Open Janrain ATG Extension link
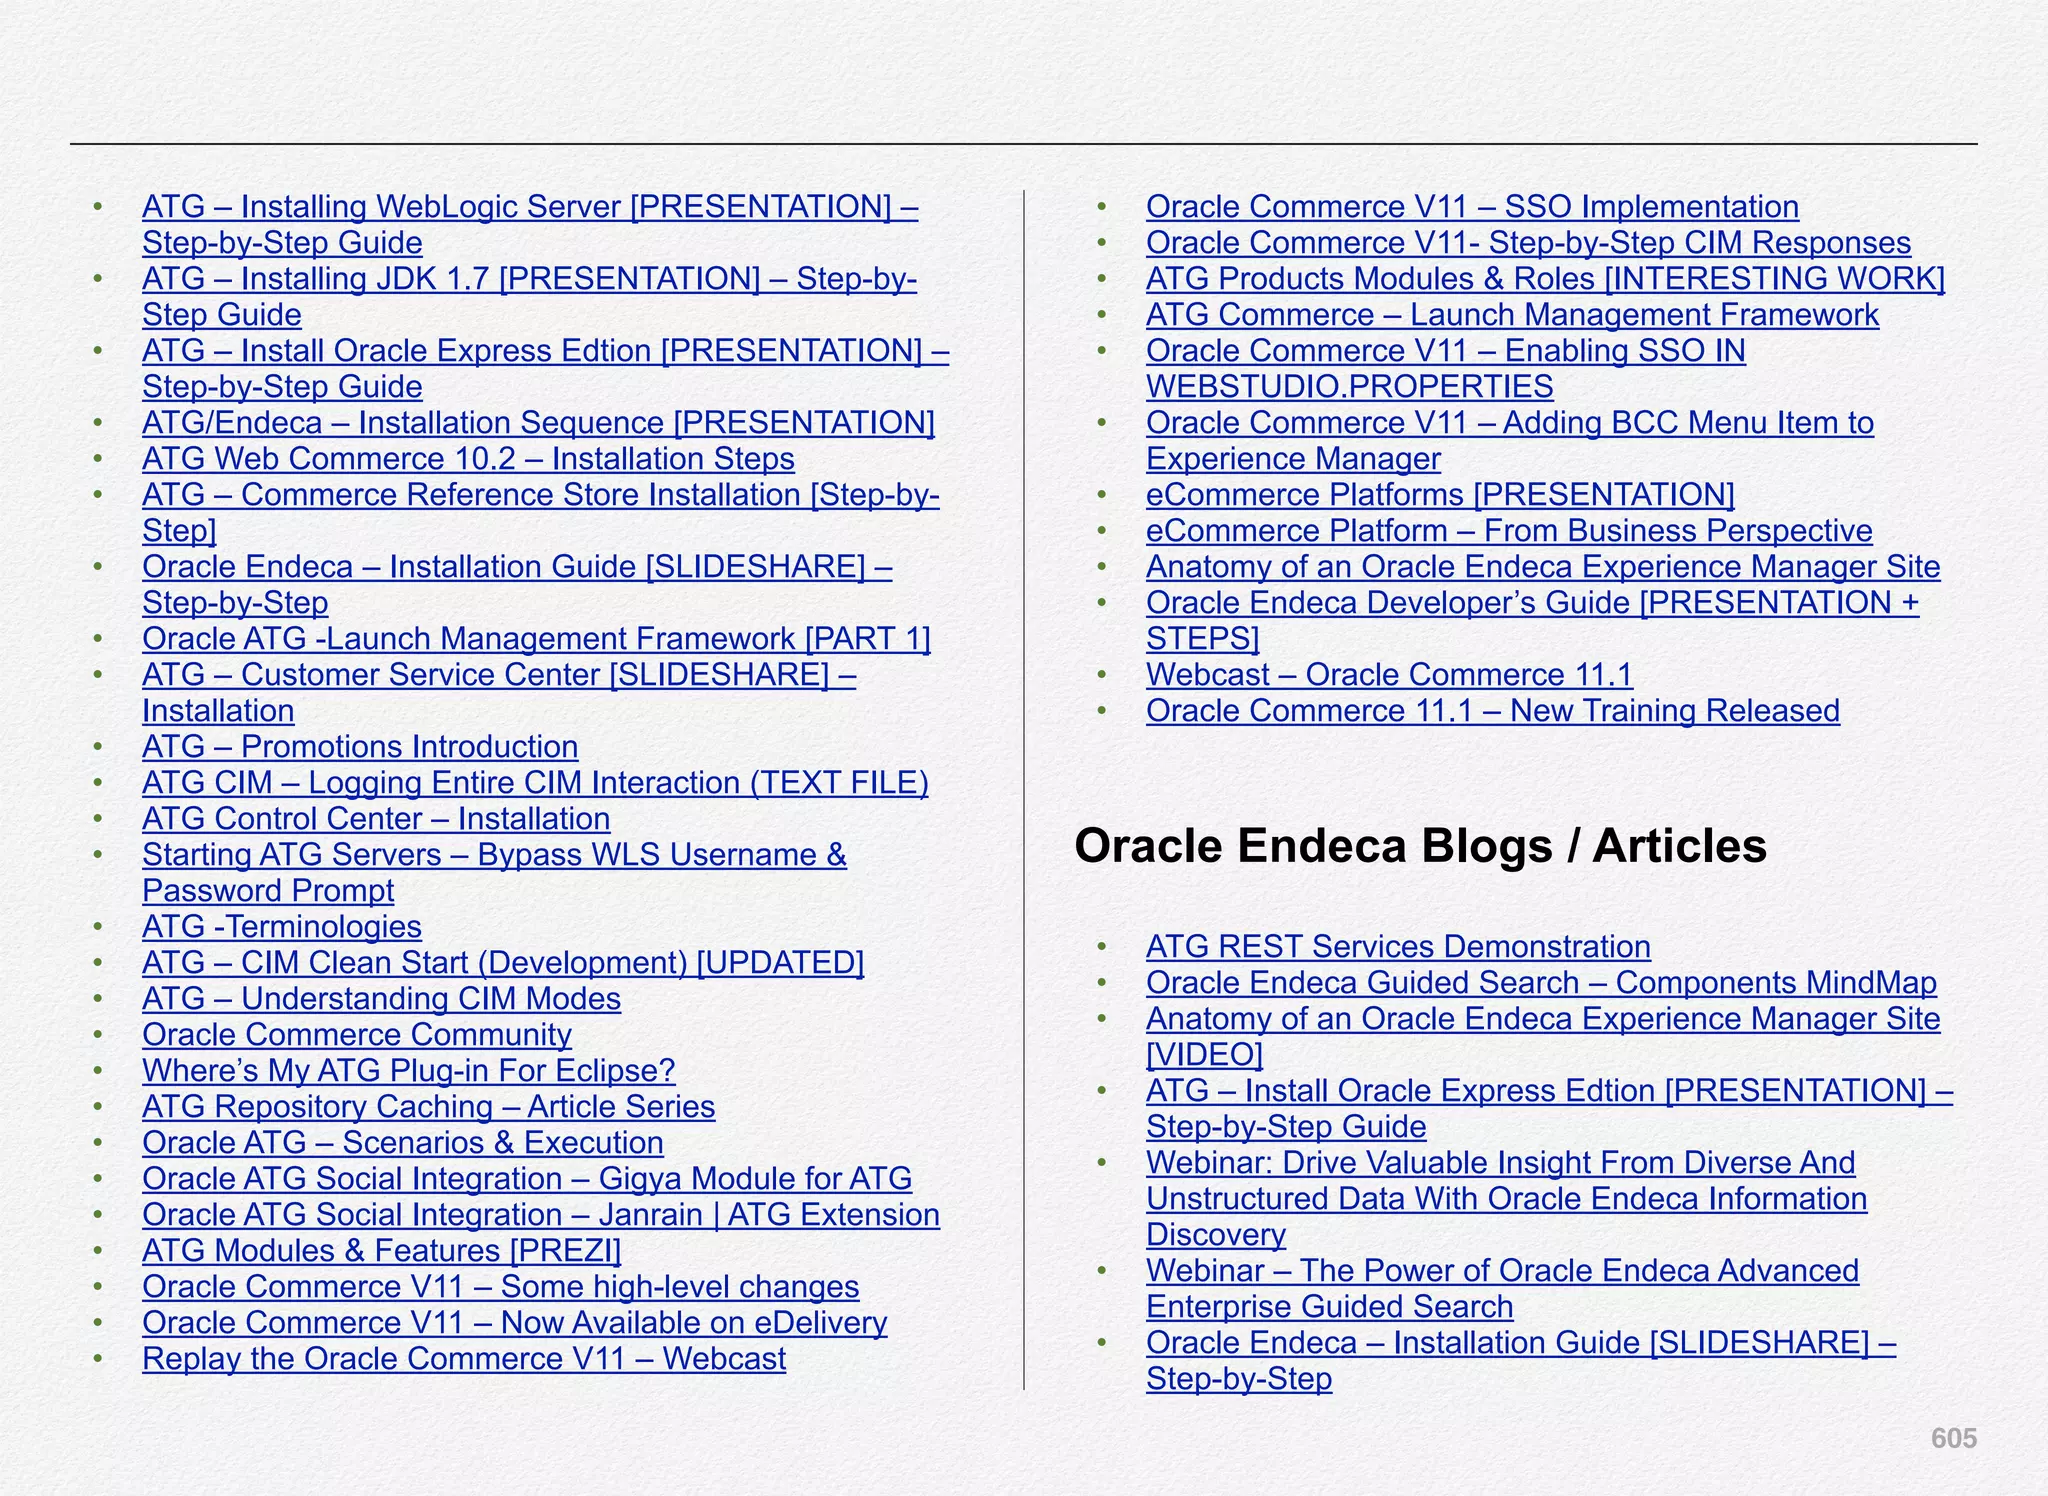2048x1496 pixels. click(x=541, y=1215)
